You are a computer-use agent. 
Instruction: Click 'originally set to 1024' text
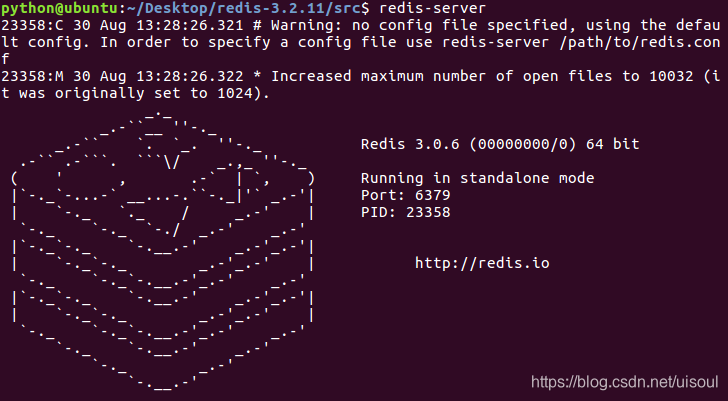pos(158,93)
